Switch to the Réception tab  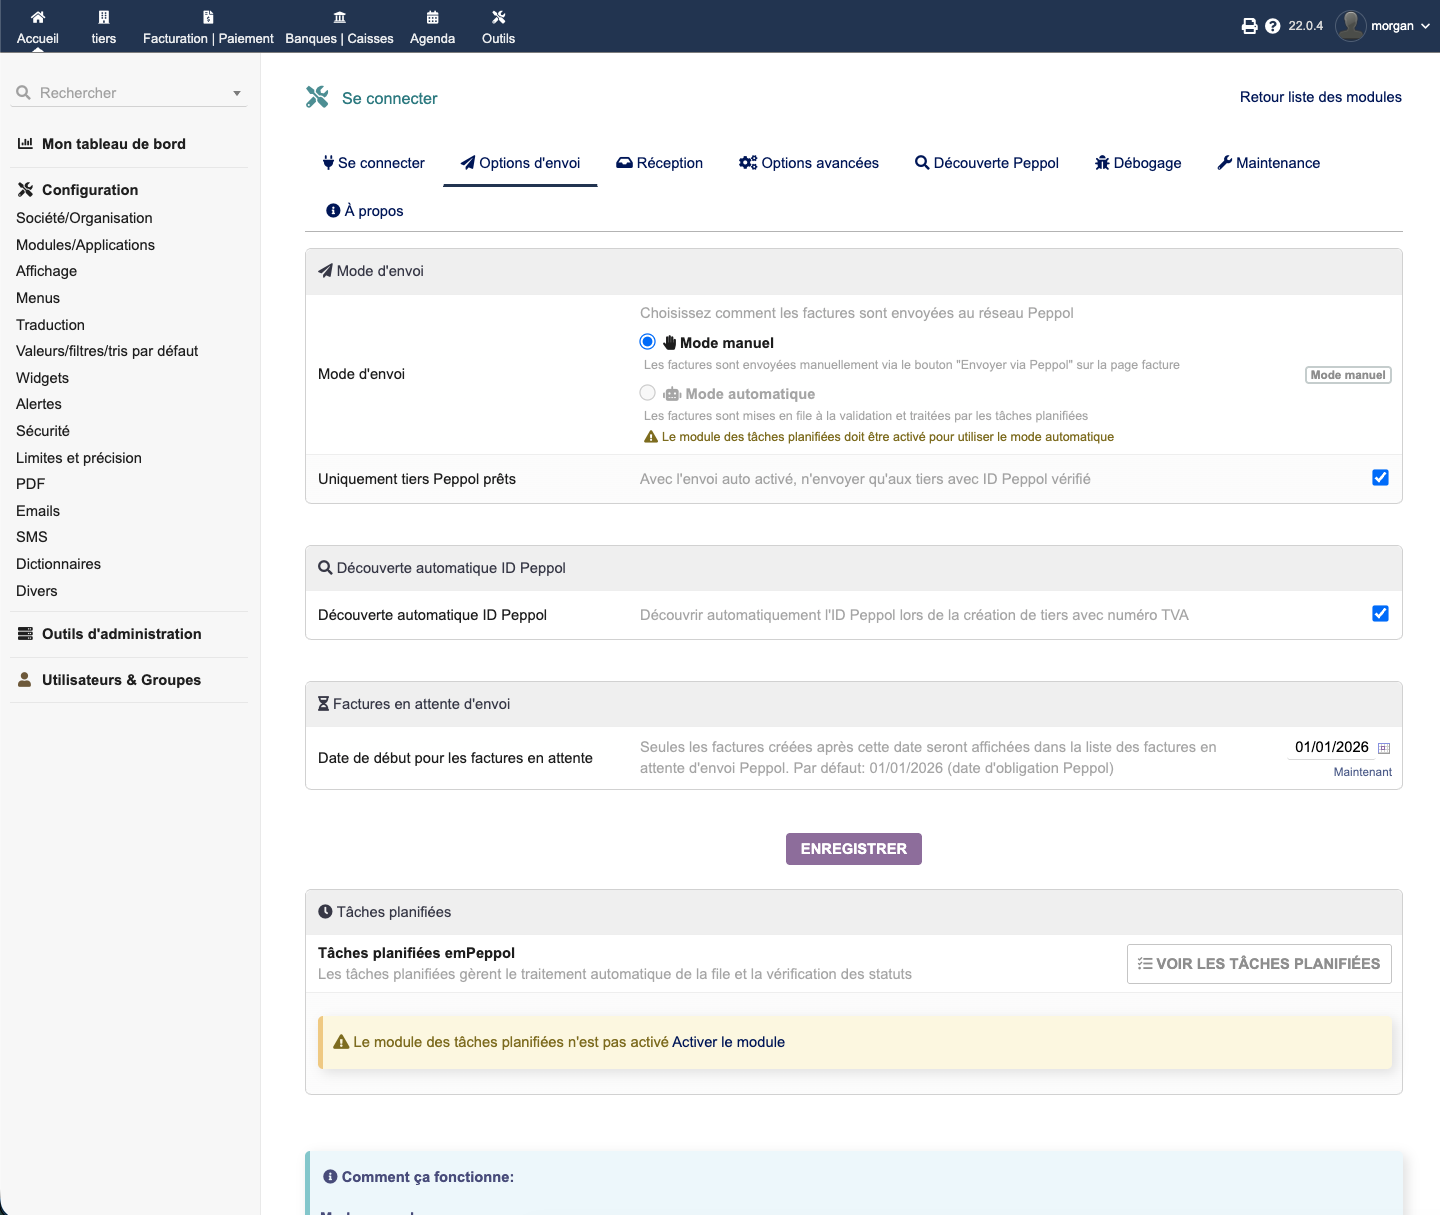click(x=659, y=163)
